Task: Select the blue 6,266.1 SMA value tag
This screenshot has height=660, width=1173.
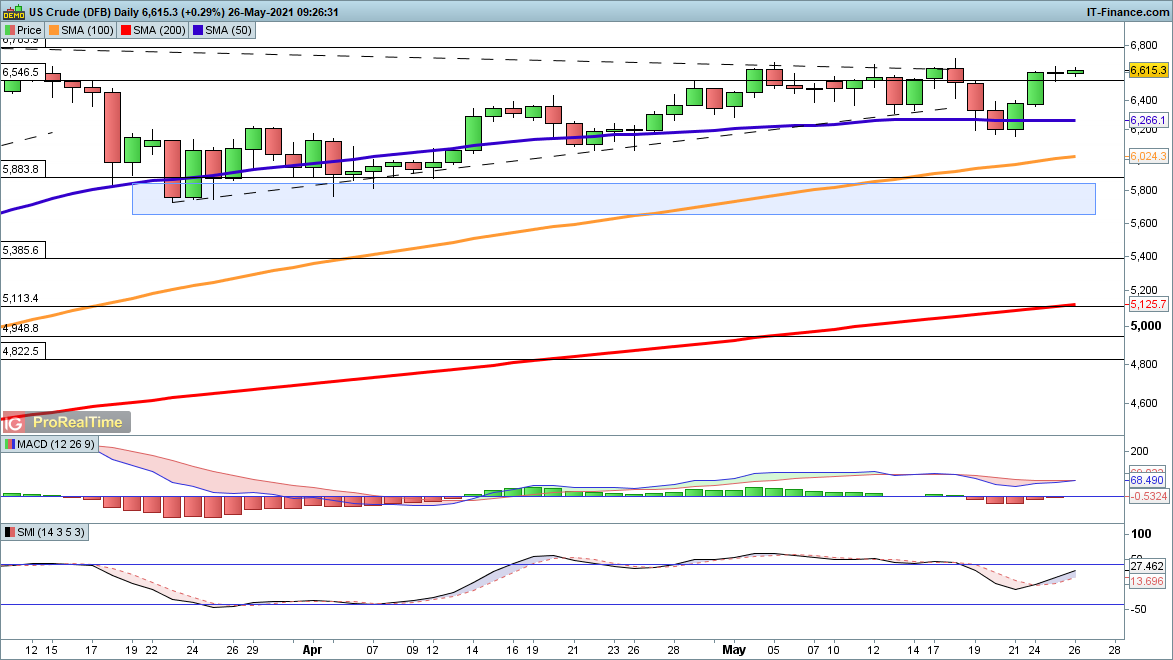Action: (1148, 120)
